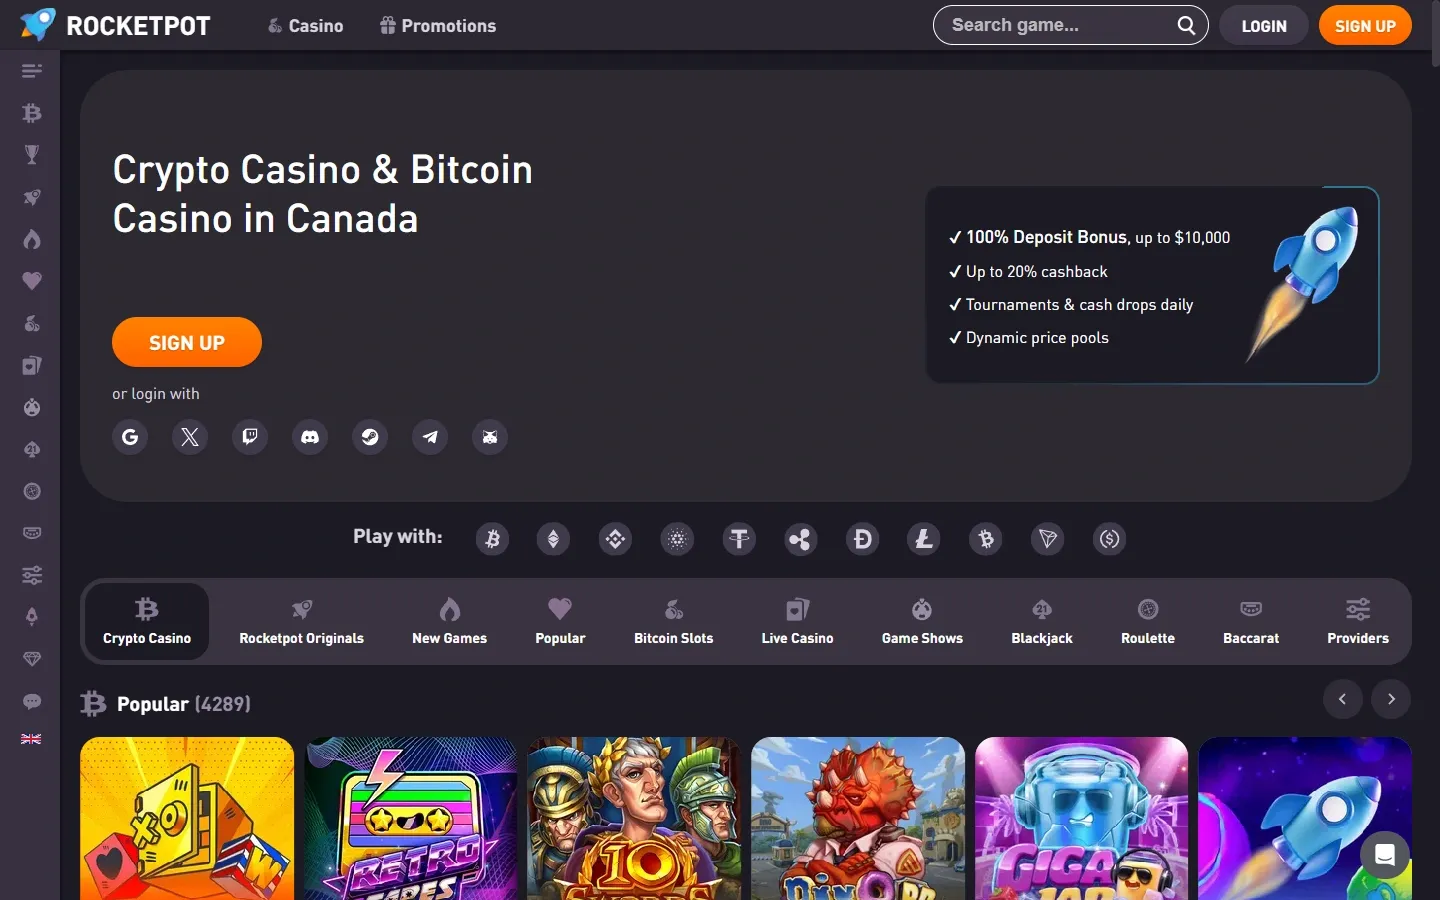The height and width of the screenshot is (900, 1440).
Task: Select BNB coin in Play with row
Action: [x=615, y=540]
